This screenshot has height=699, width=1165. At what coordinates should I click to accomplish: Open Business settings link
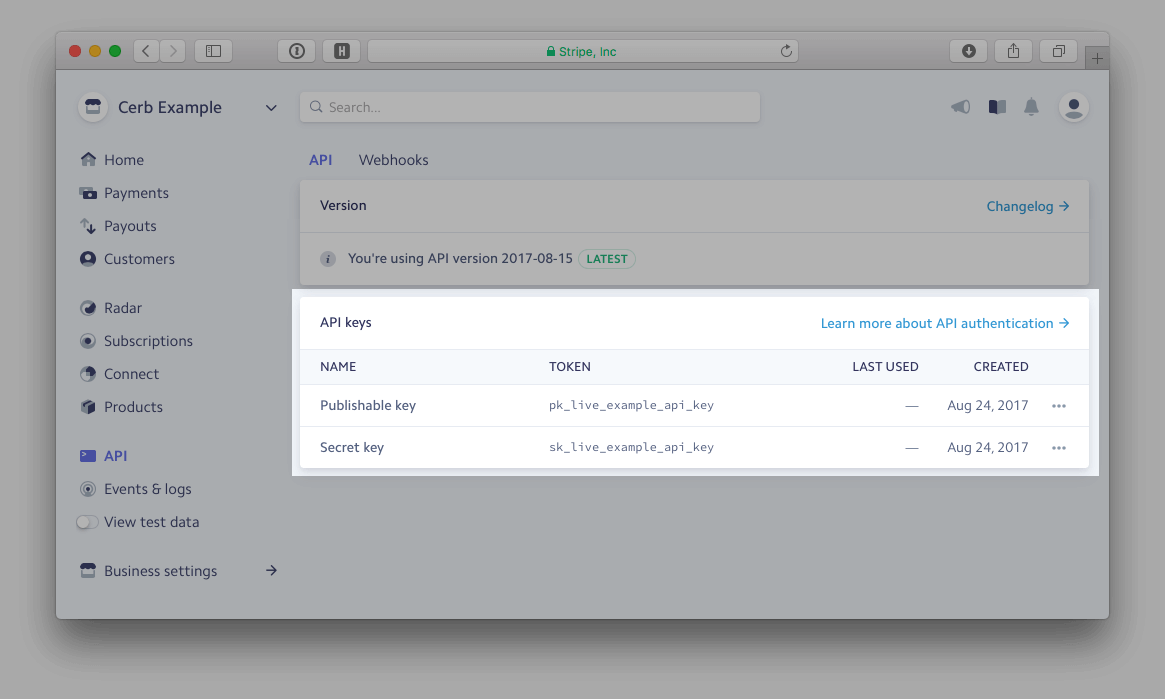(160, 570)
